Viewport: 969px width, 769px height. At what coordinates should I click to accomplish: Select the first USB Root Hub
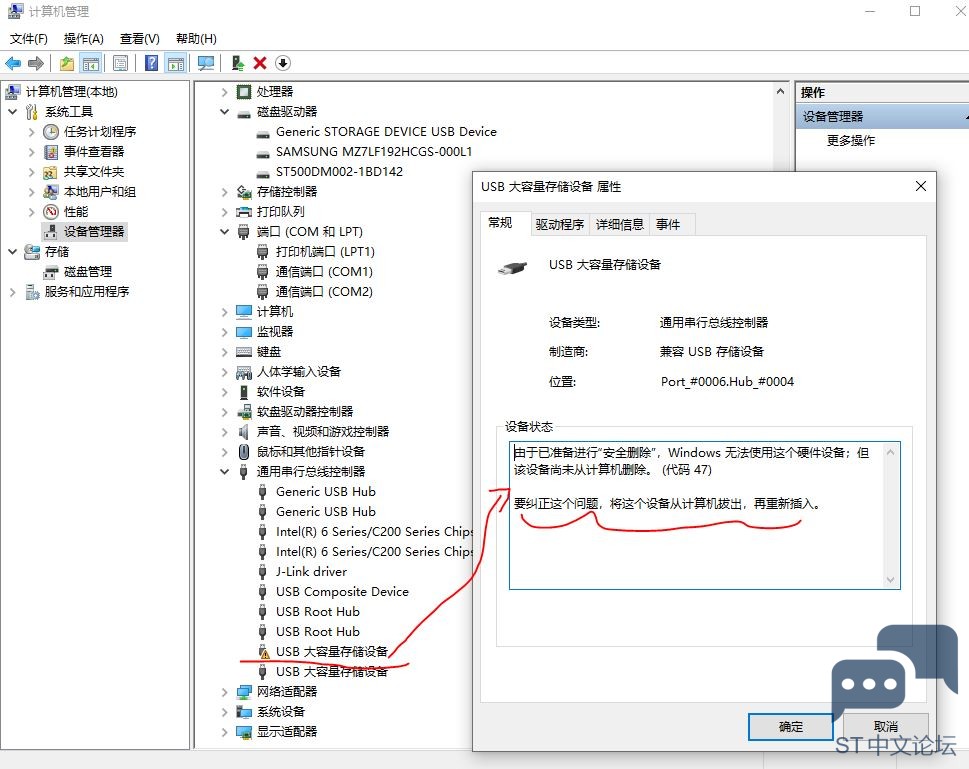tap(318, 611)
